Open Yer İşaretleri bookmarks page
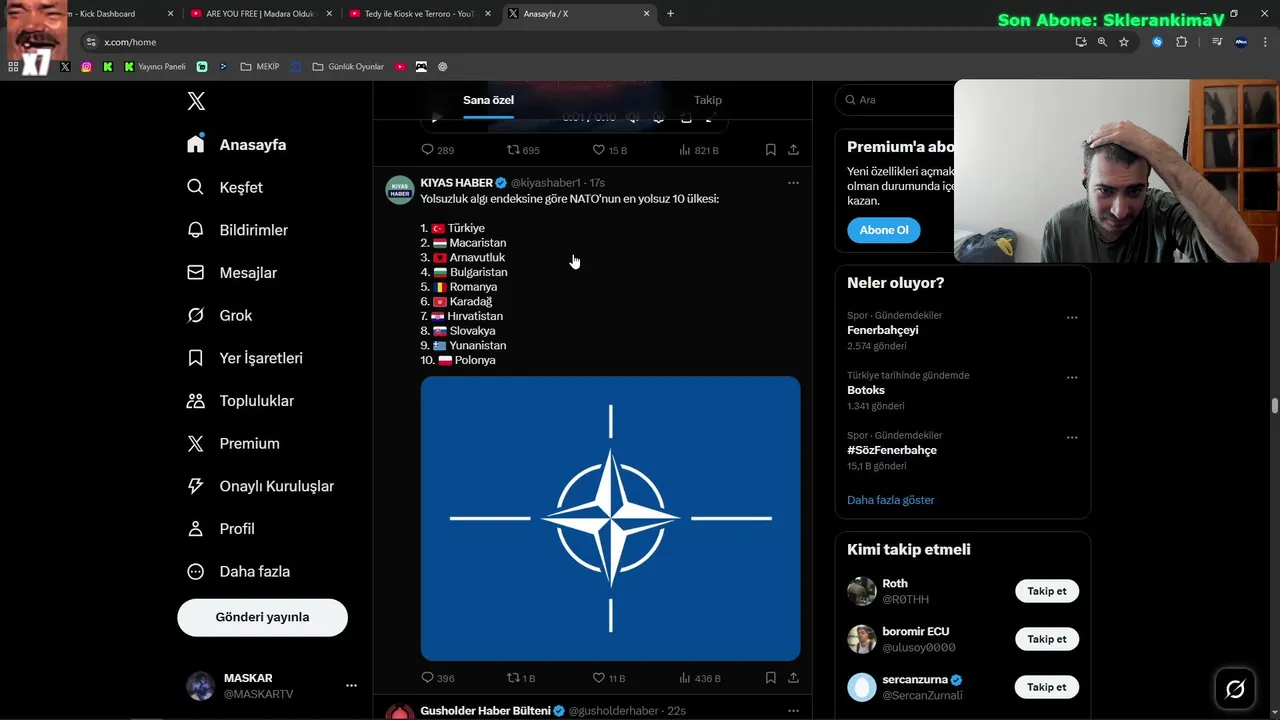This screenshot has height=720, width=1280. (x=245, y=358)
